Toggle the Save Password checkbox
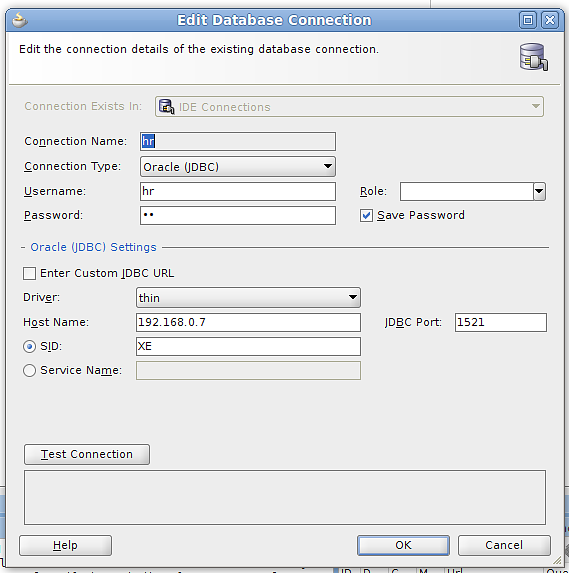 pos(366,216)
